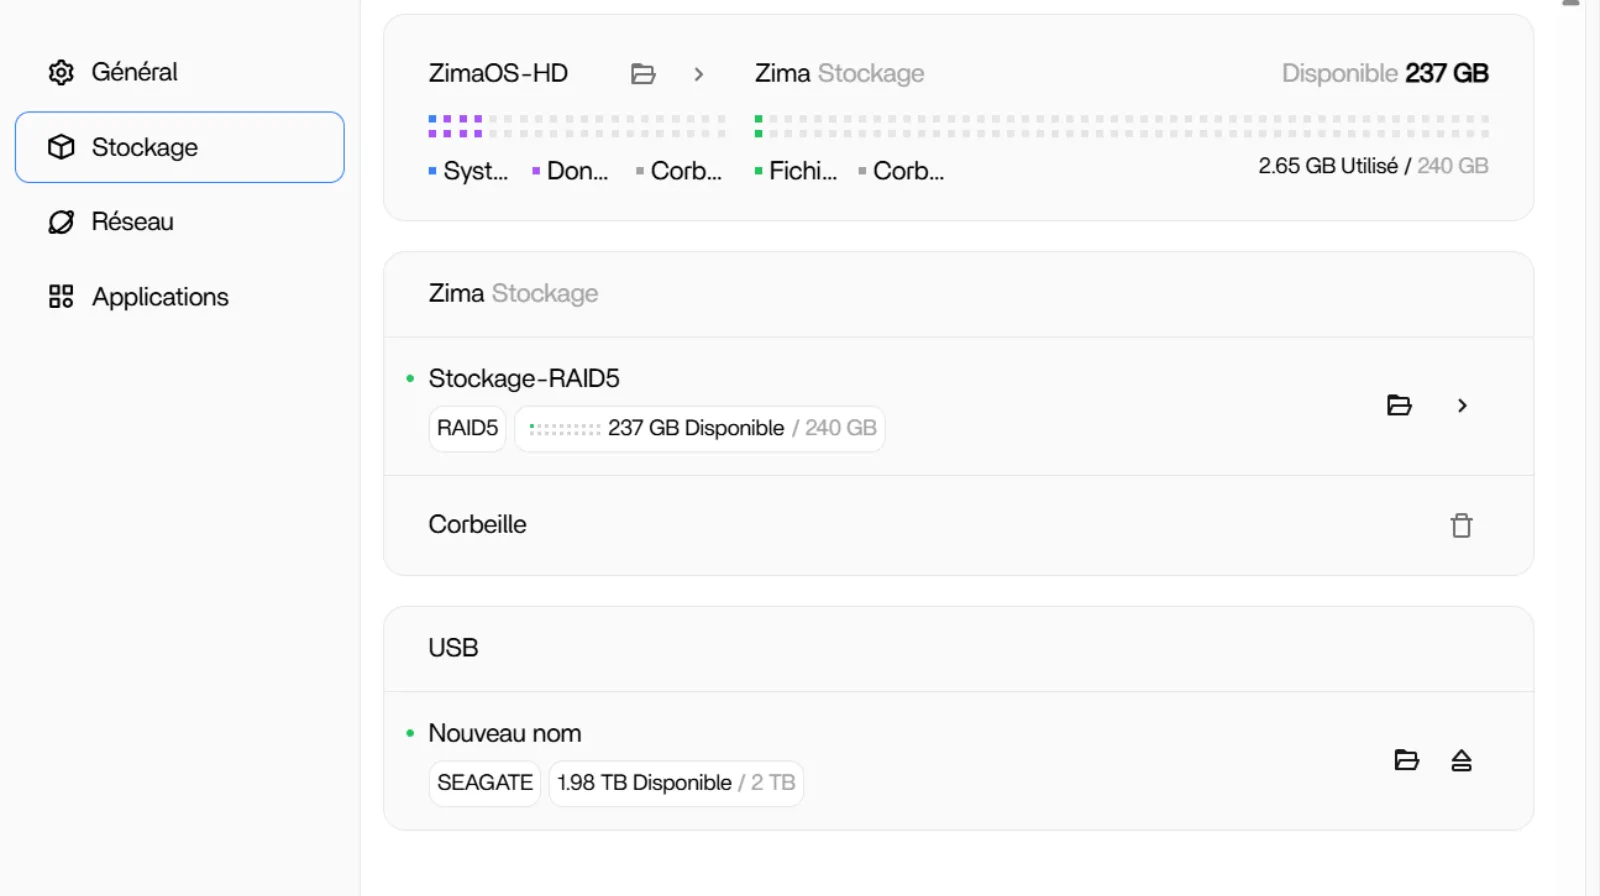Click the Zima Stockage usage bar

[1121, 126]
